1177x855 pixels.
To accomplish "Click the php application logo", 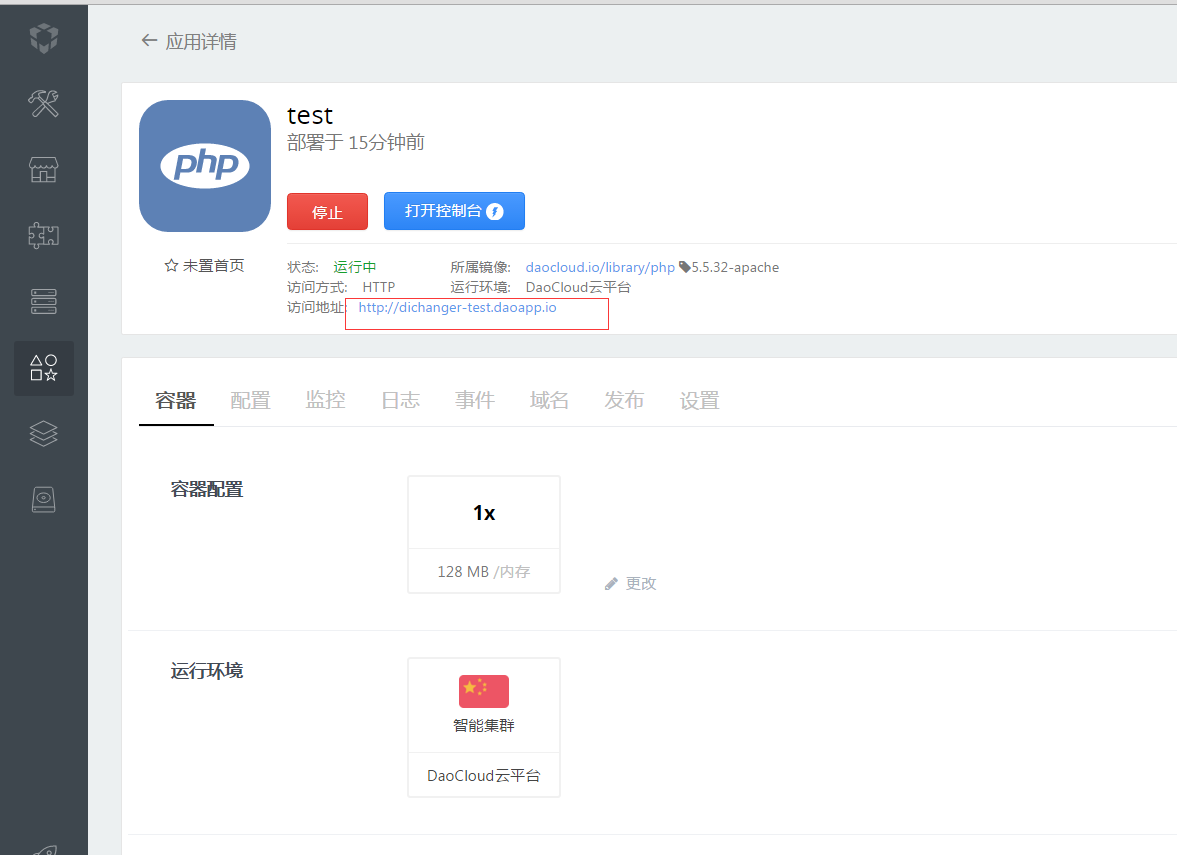I will 205,166.
